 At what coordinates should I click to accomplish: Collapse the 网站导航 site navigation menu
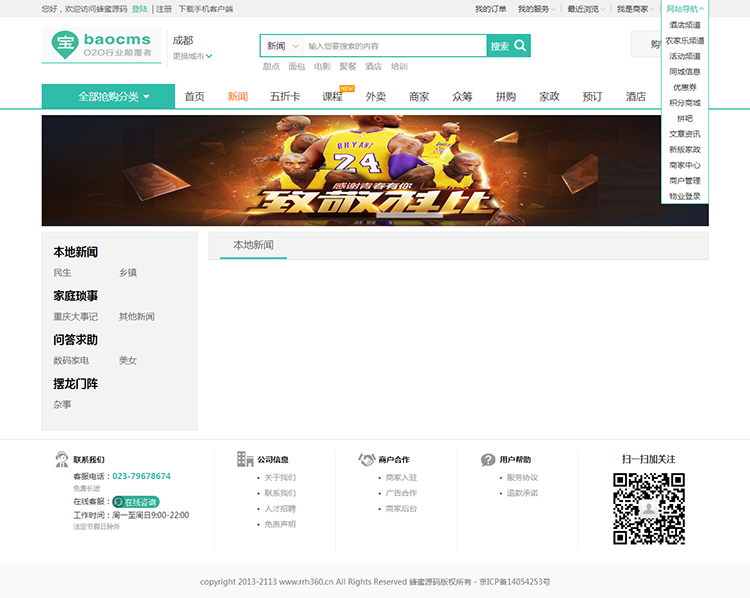685,9
